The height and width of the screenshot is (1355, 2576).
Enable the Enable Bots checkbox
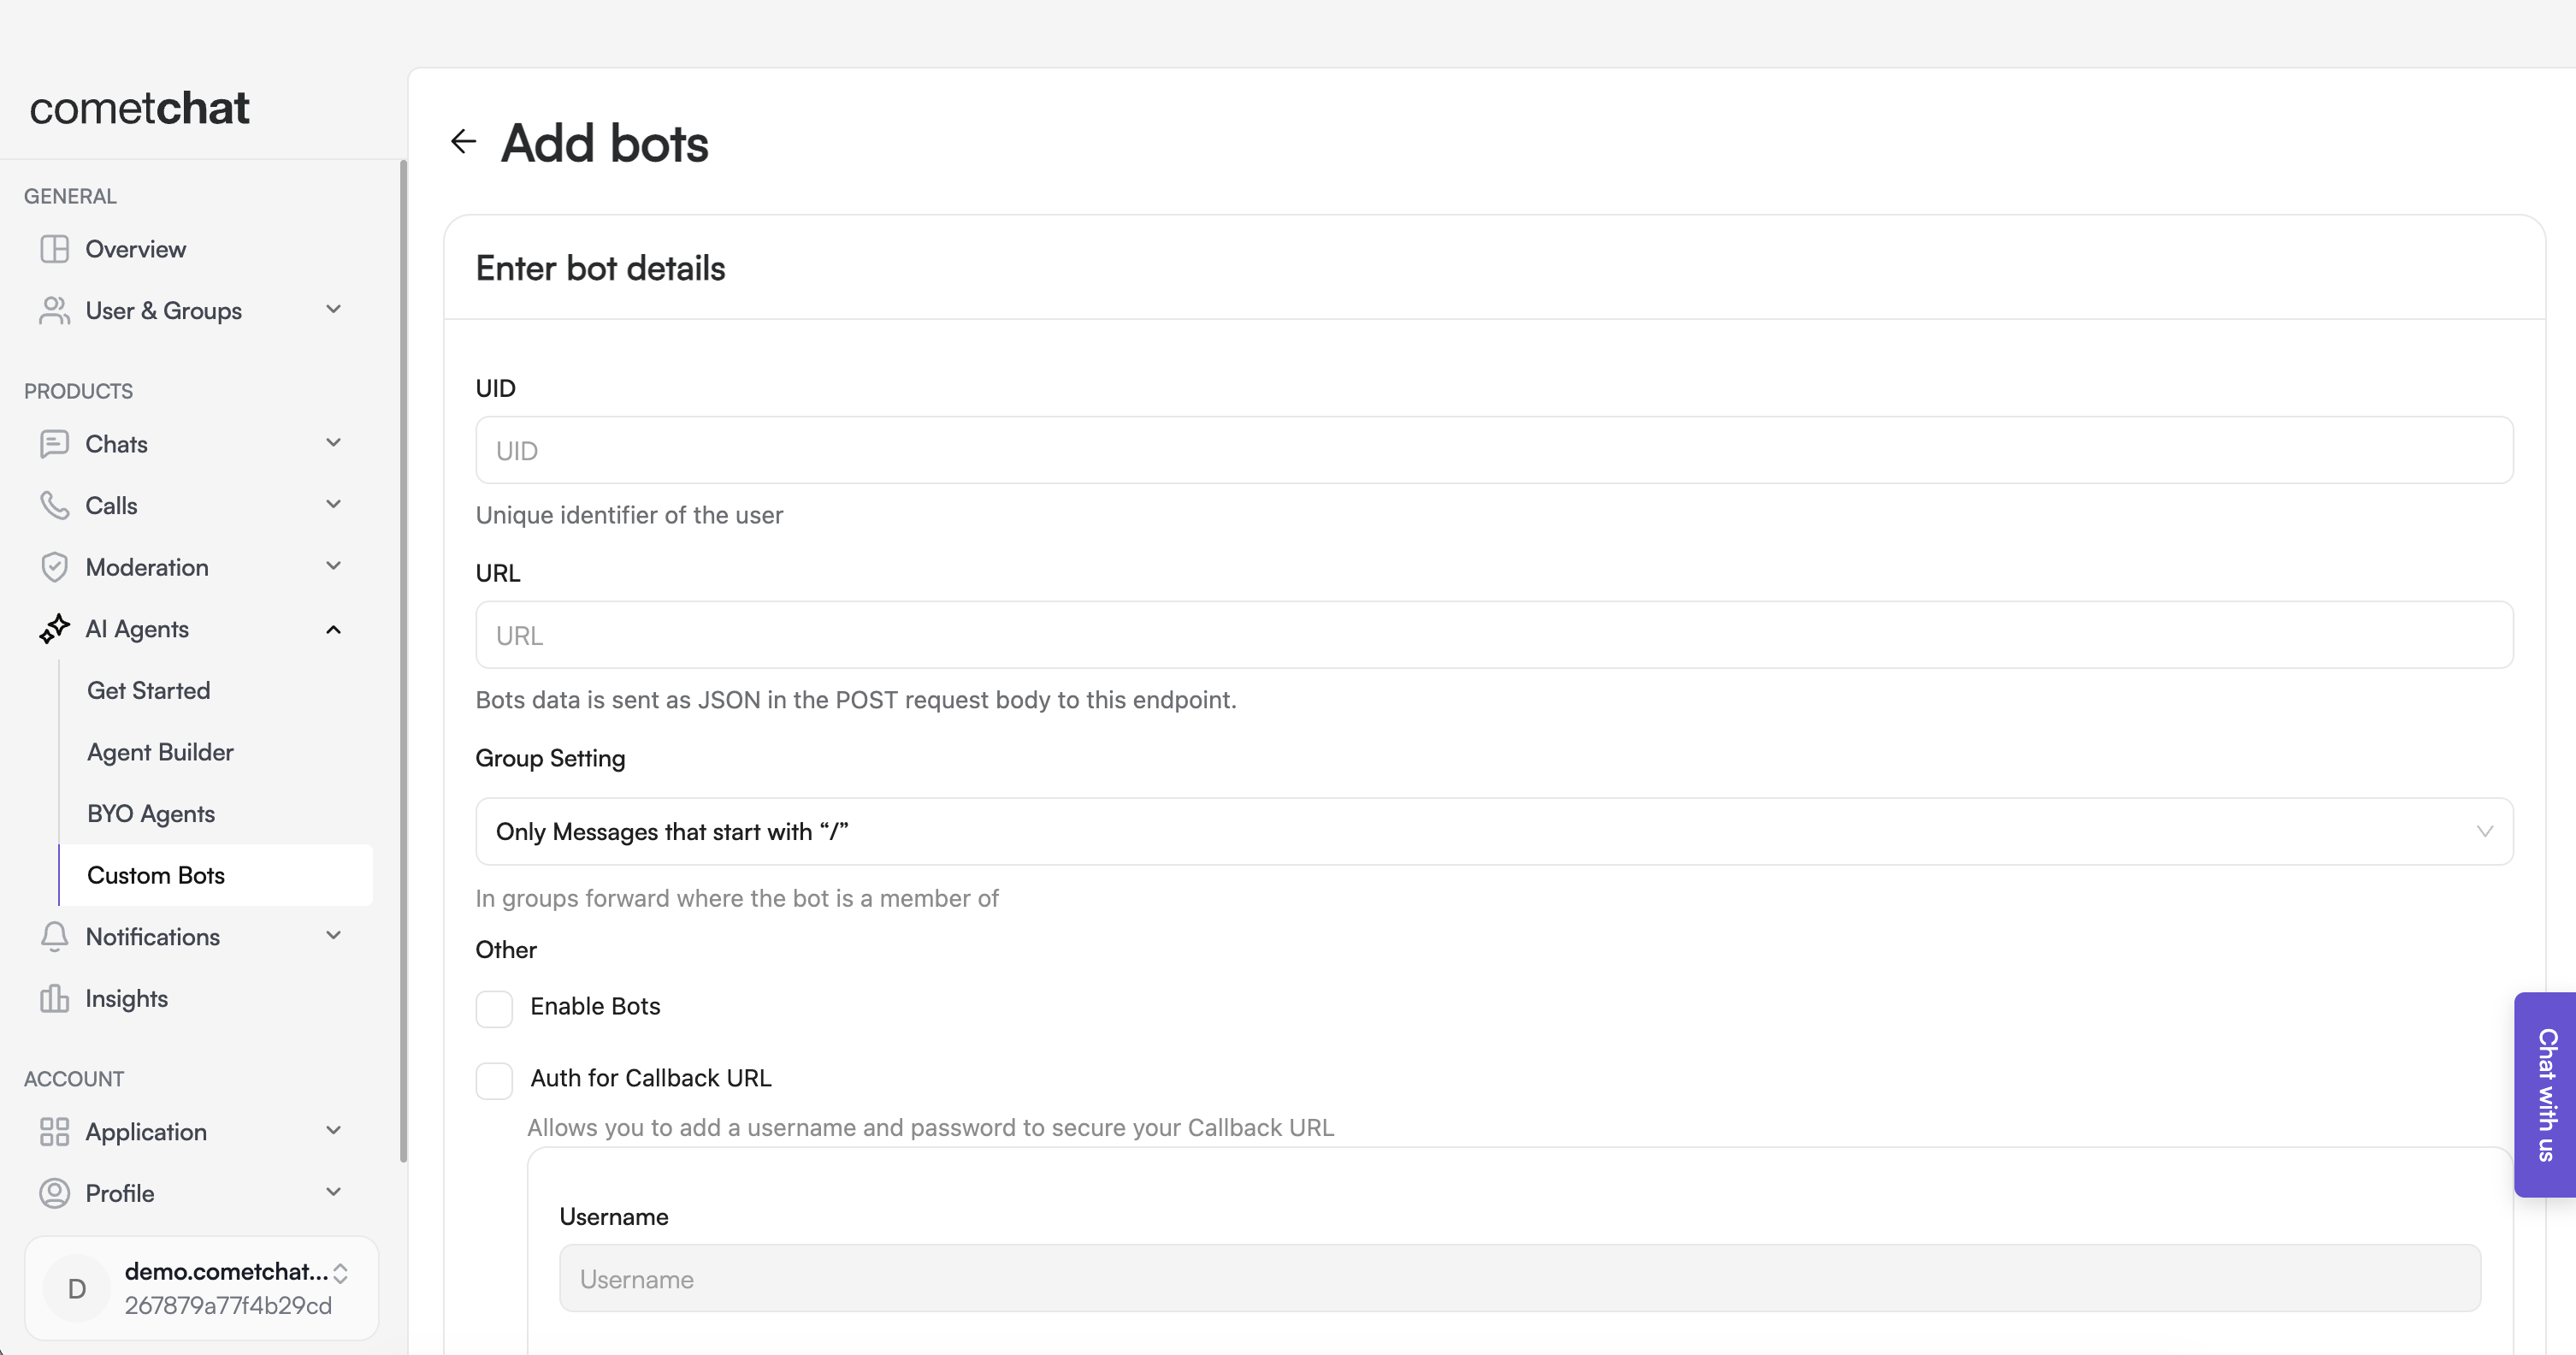click(494, 1008)
